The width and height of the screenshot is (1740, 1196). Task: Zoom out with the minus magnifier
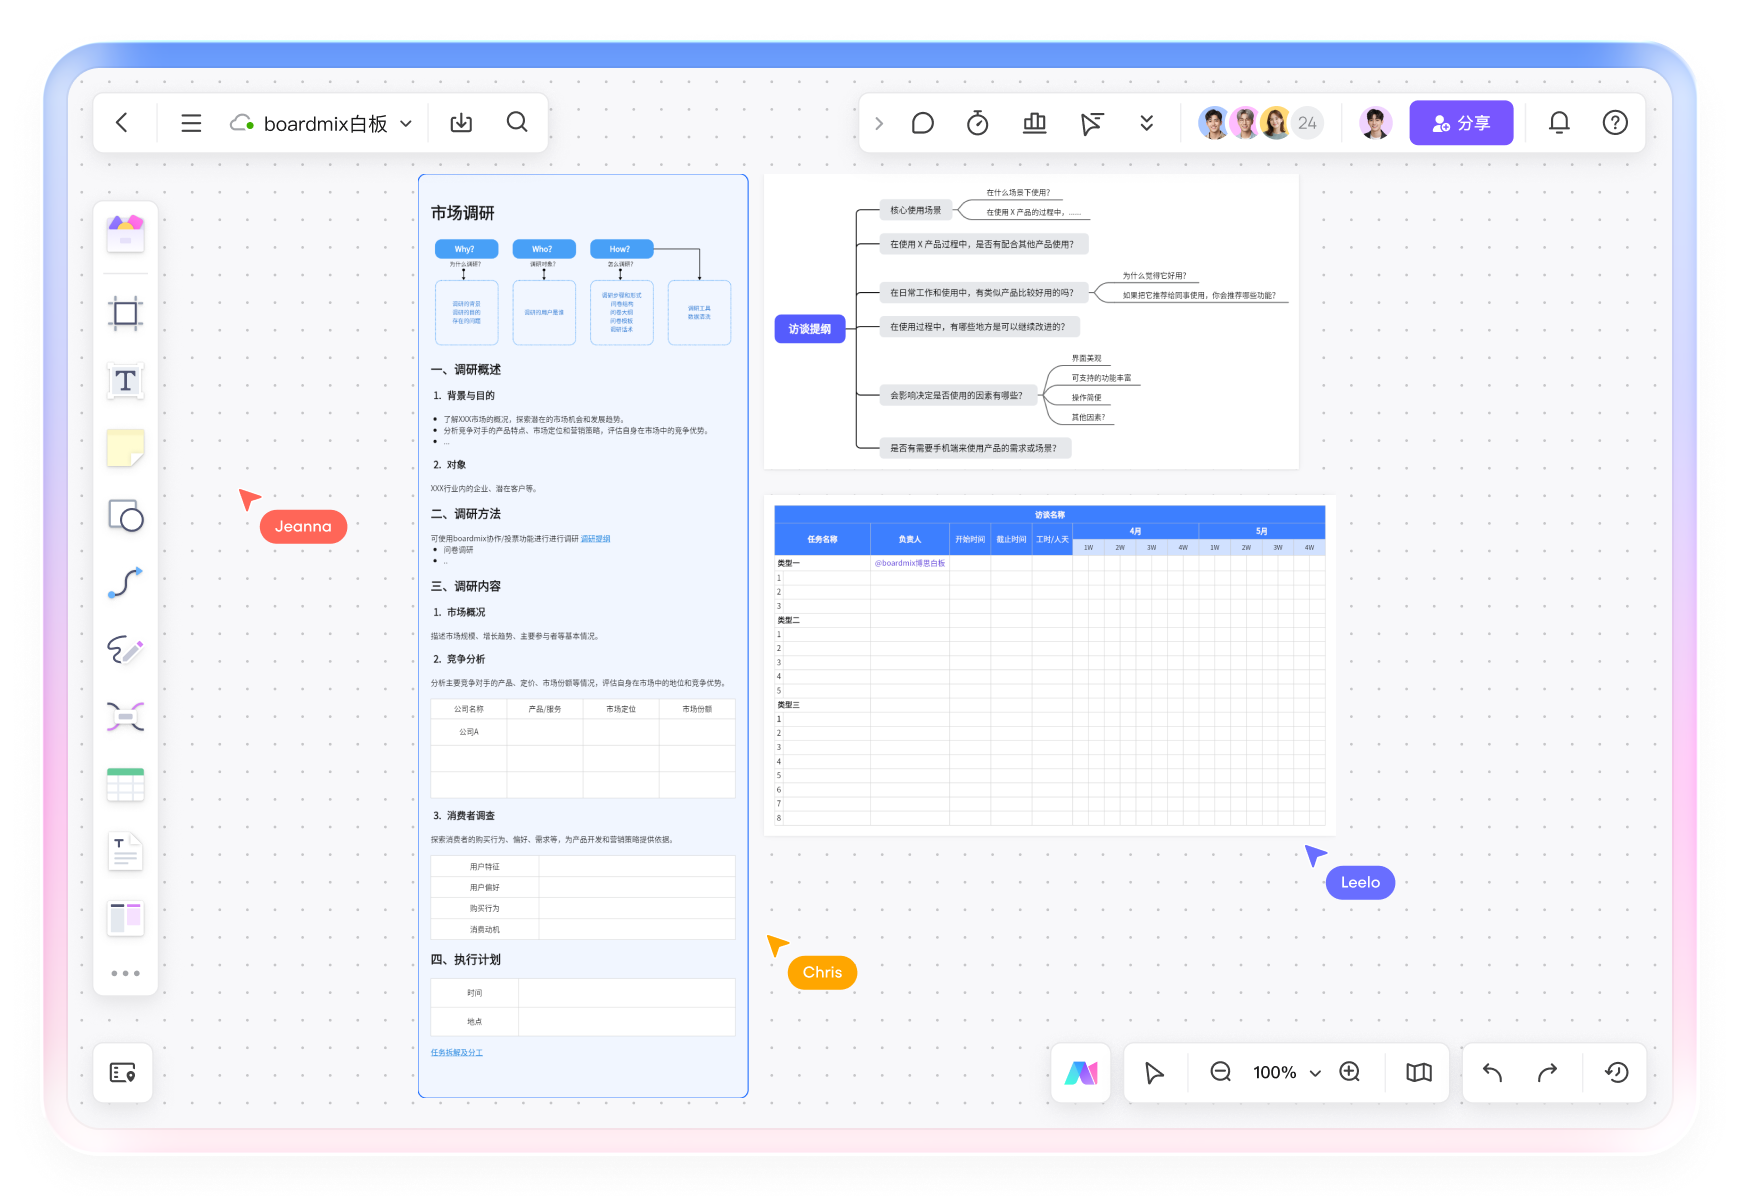pos(1220,1072)
